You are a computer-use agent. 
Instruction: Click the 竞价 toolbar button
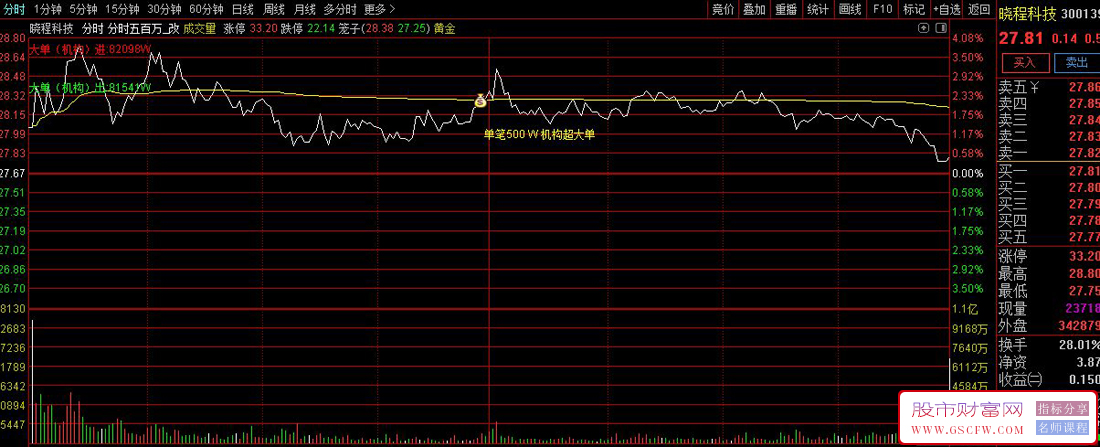click(x=723, y=9)
